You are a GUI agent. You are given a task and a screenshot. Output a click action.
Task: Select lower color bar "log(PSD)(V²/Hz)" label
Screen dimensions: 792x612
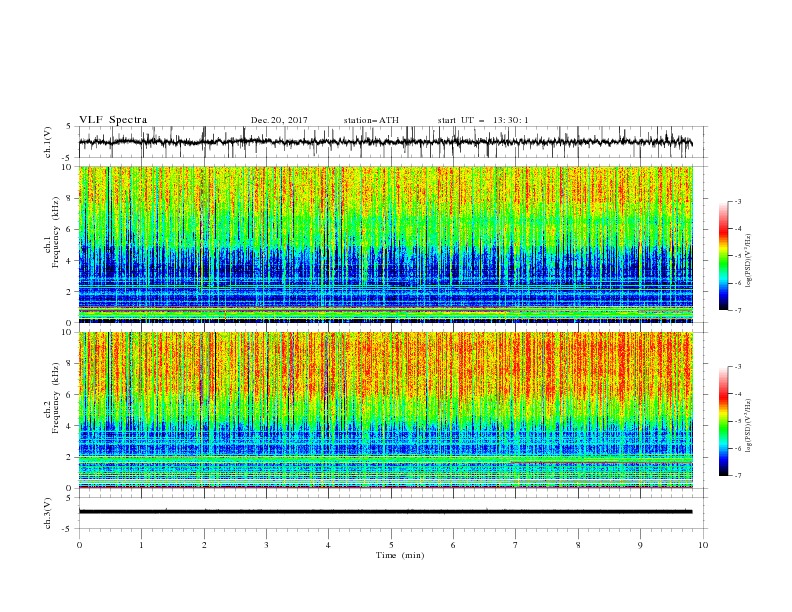pos(748,425)
